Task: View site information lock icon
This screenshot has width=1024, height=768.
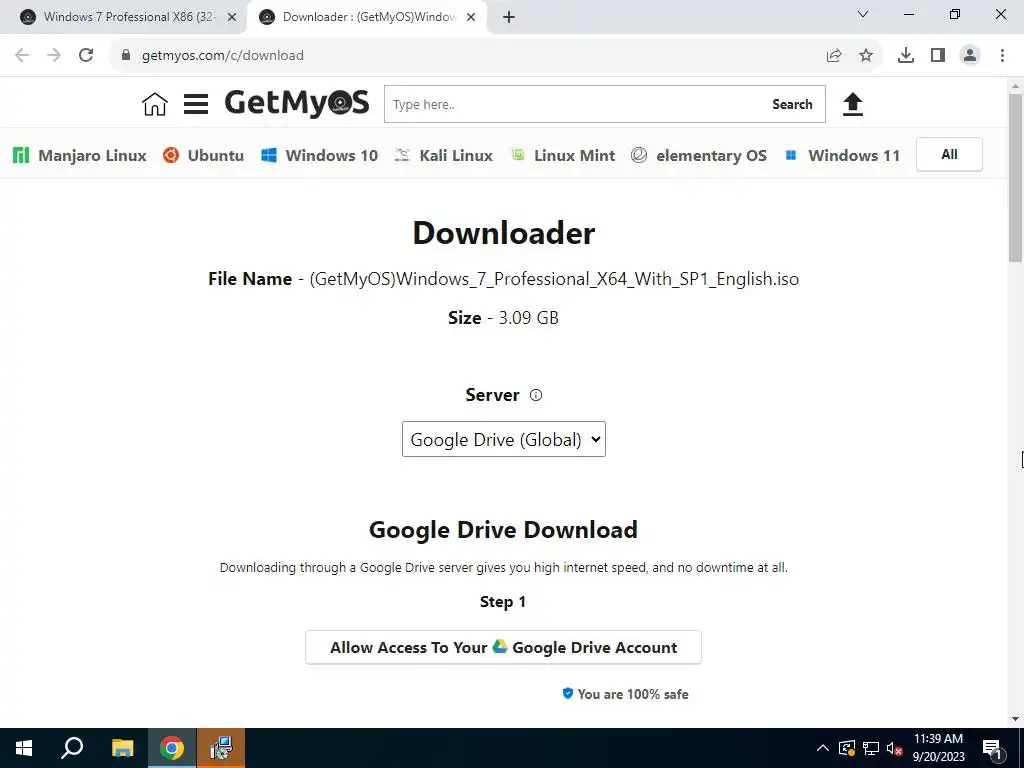Action: coord(126,56)
